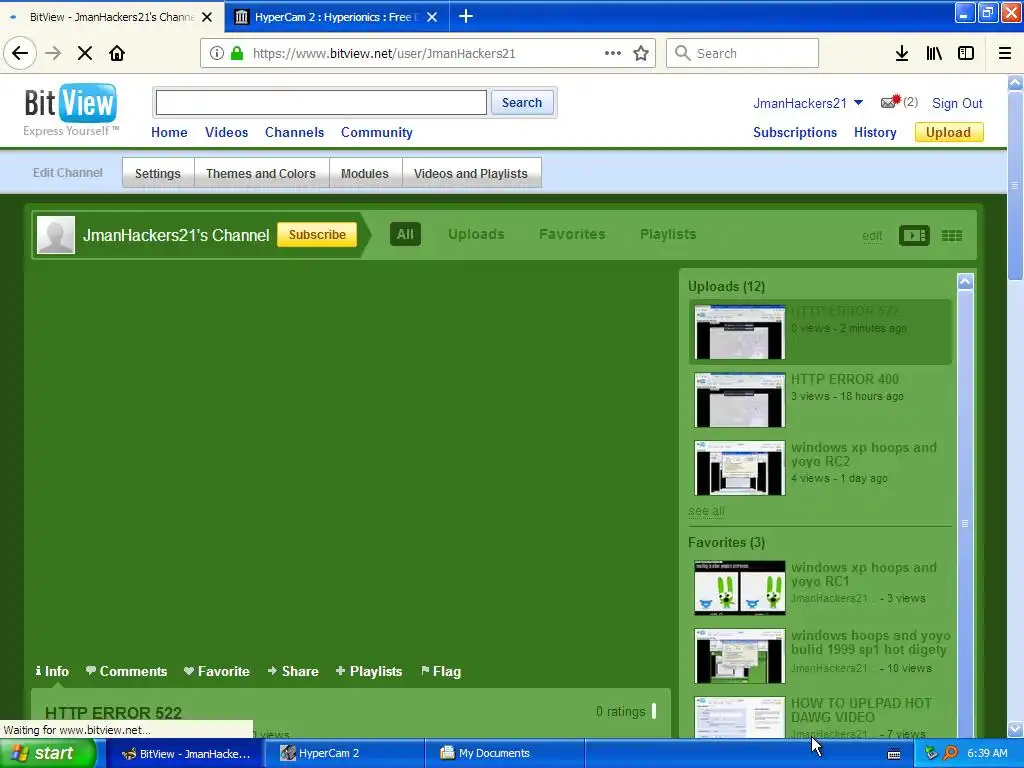Open the Firefox hamburger menu
Screen dimensions: 1024x768
tap(1005, 53)
